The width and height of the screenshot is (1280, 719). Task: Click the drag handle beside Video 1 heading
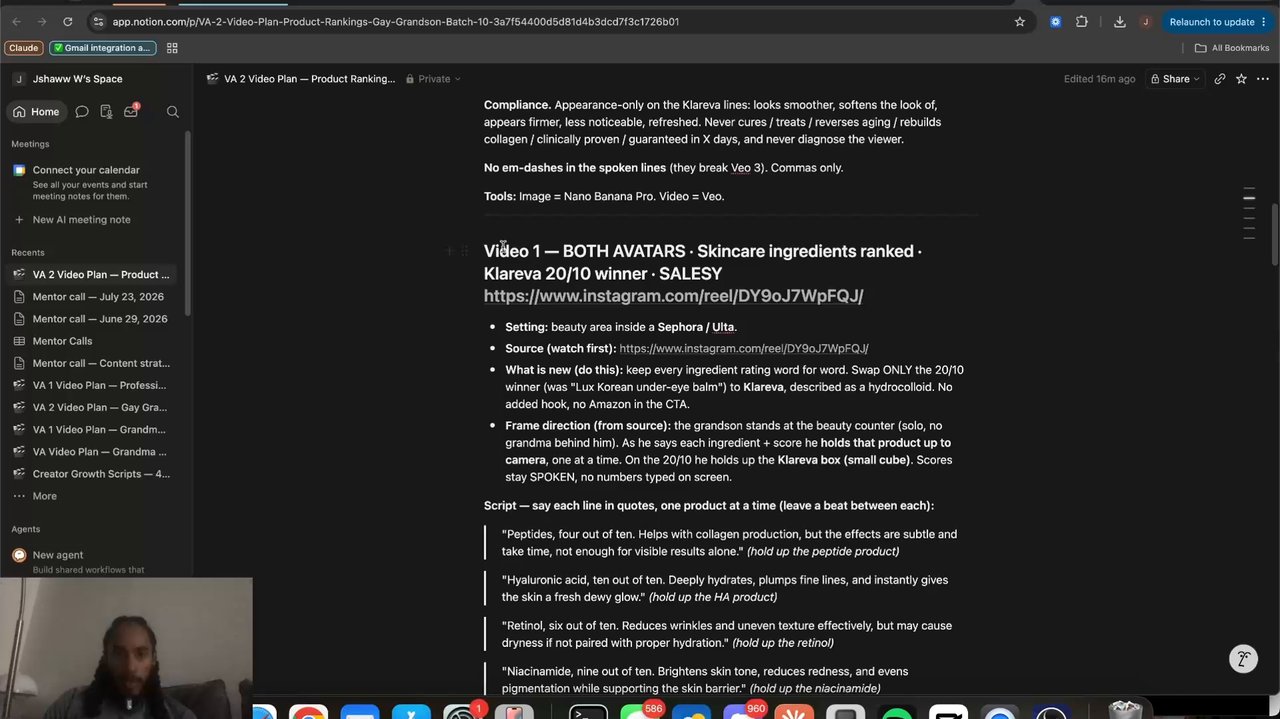[x=464, y=252]
